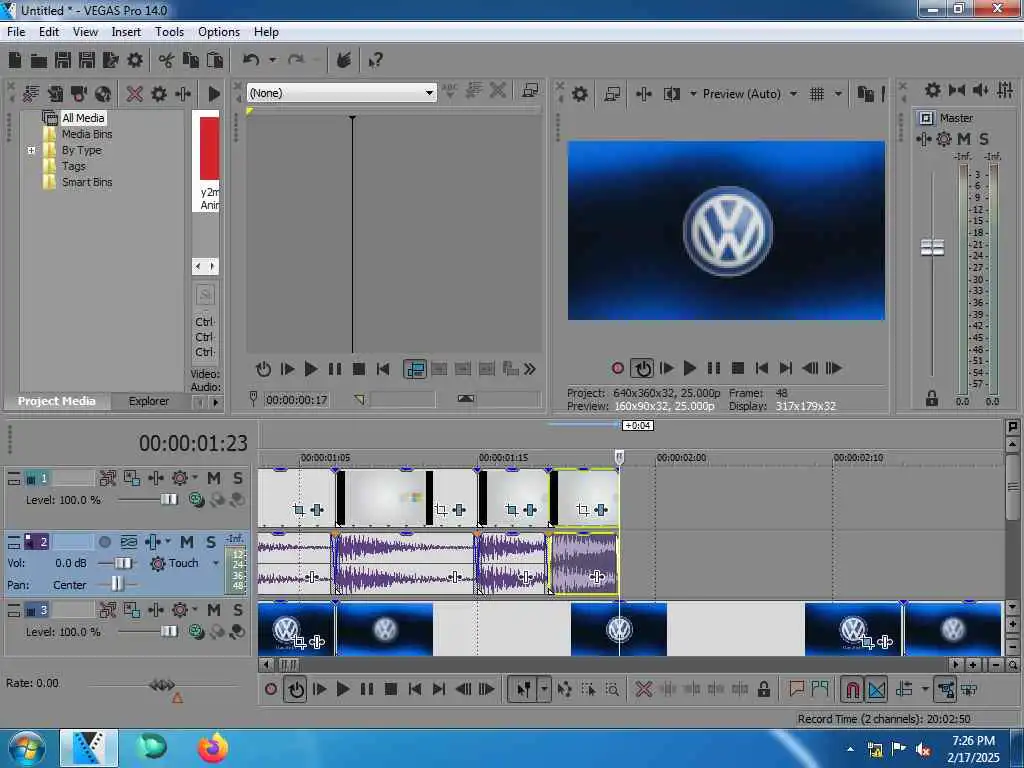
Task: Click the Delete red X in timeline toolbar
Action: (643, 689)
